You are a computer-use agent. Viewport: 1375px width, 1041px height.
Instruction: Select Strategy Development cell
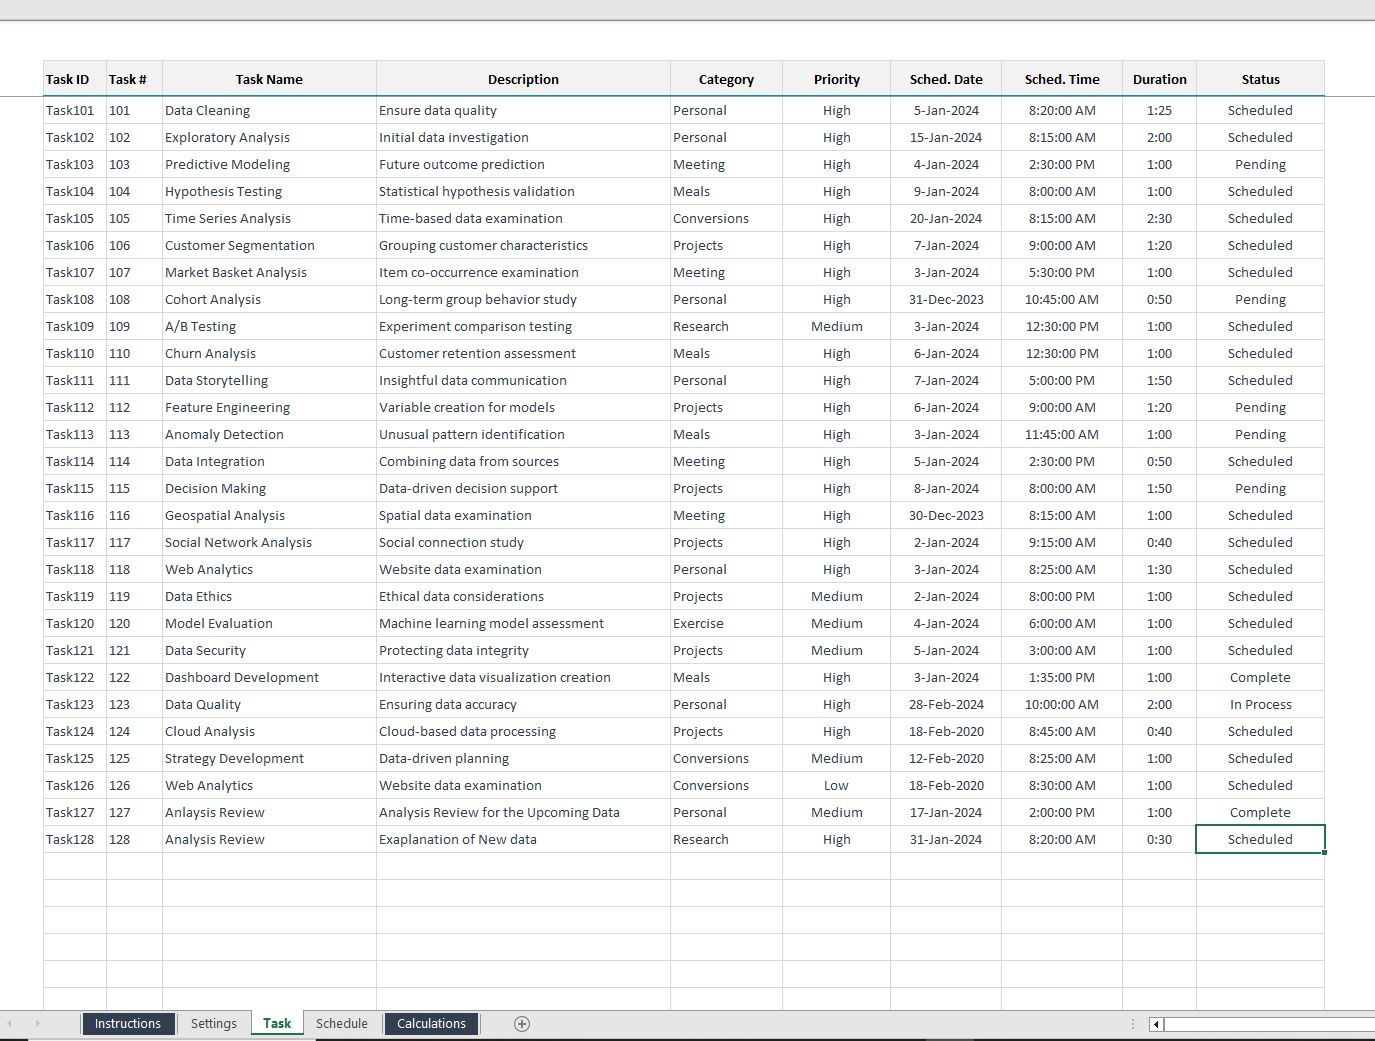pos(269,758)
